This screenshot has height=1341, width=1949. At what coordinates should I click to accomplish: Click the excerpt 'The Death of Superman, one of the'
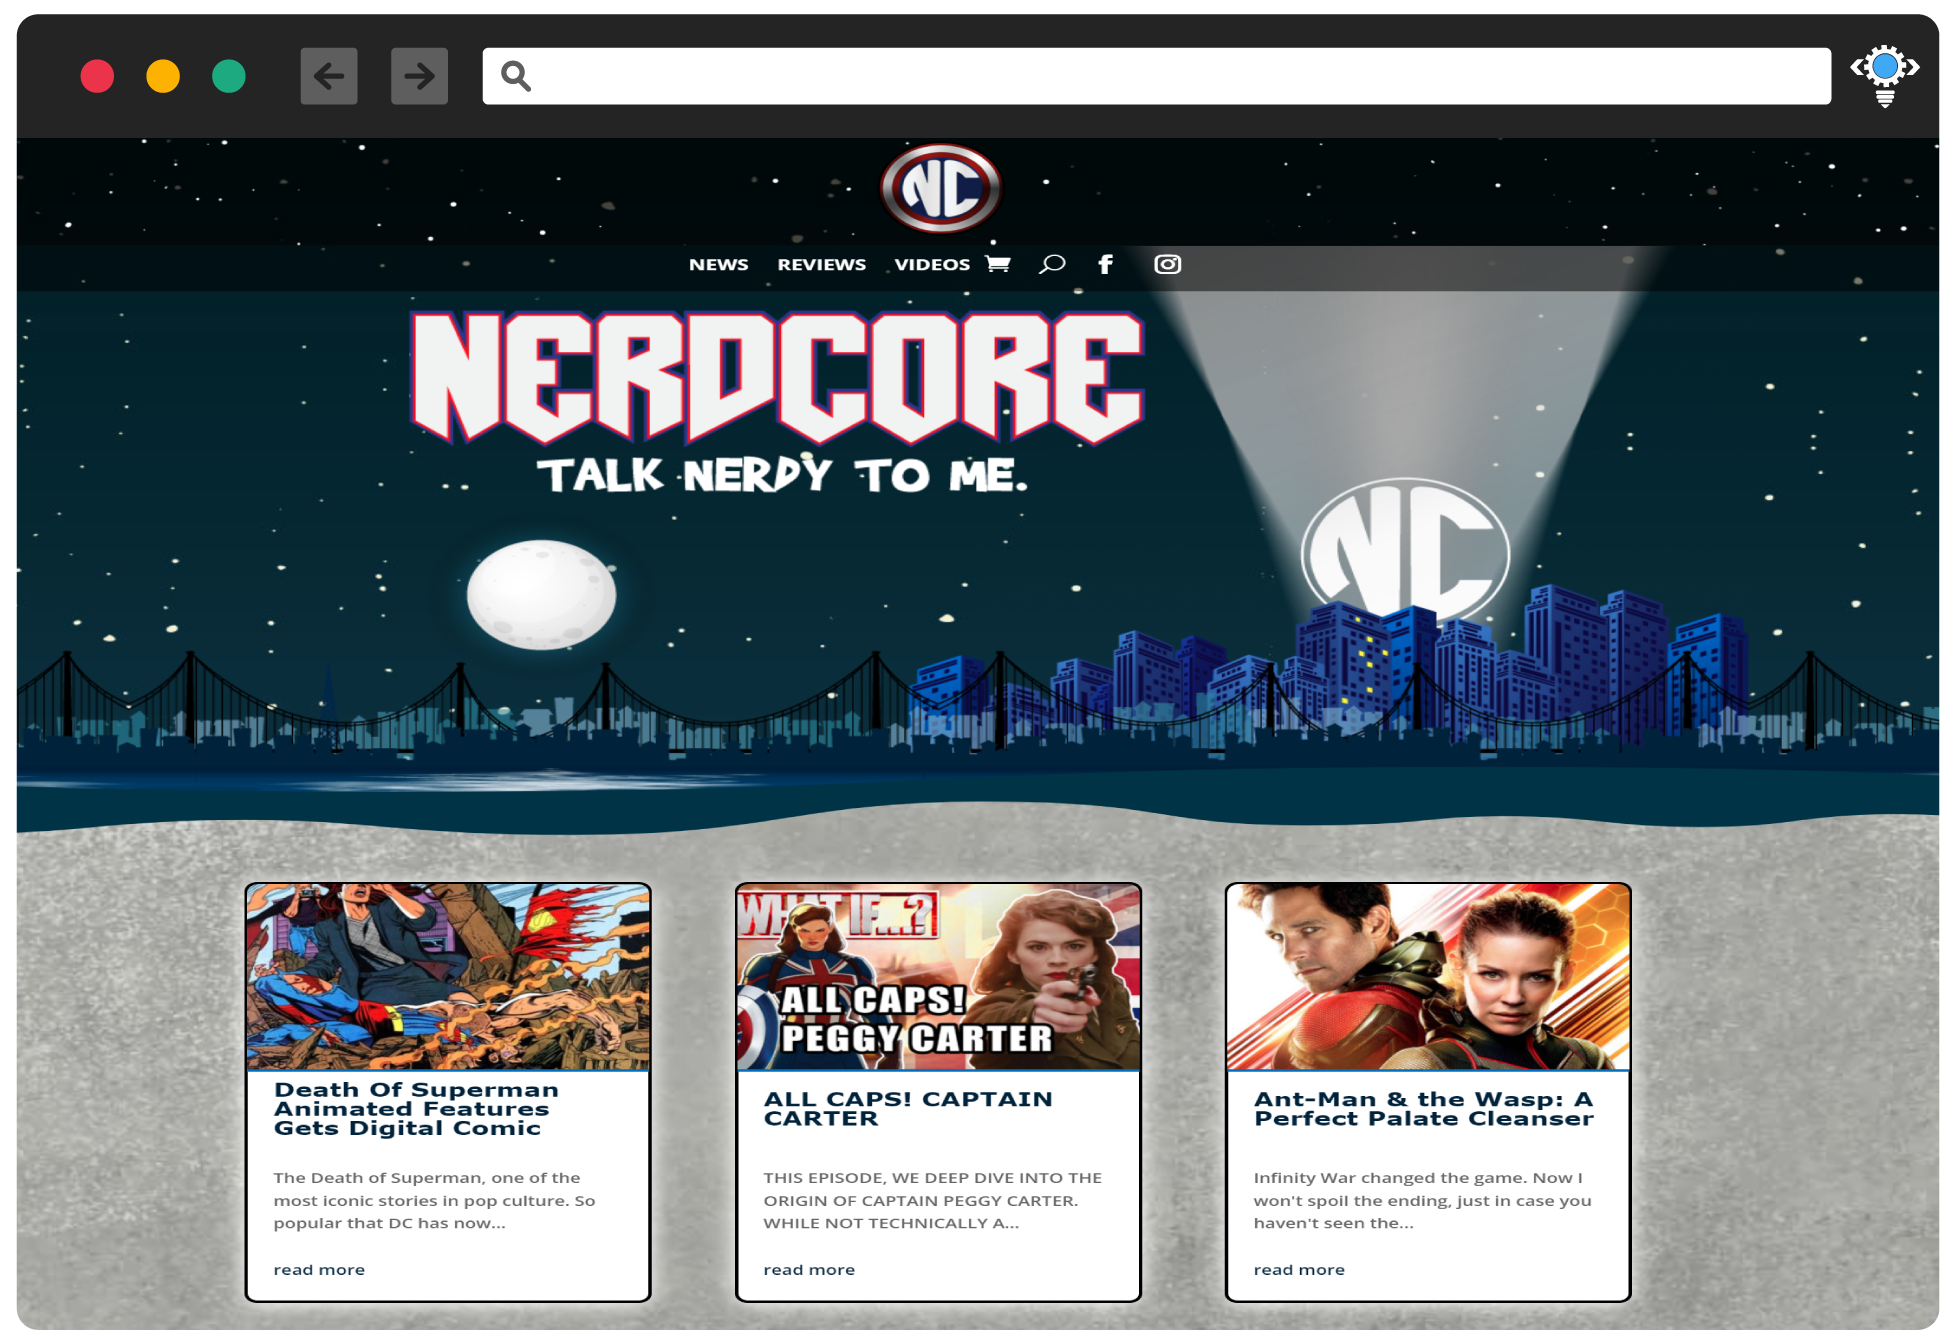(427, 1178)
